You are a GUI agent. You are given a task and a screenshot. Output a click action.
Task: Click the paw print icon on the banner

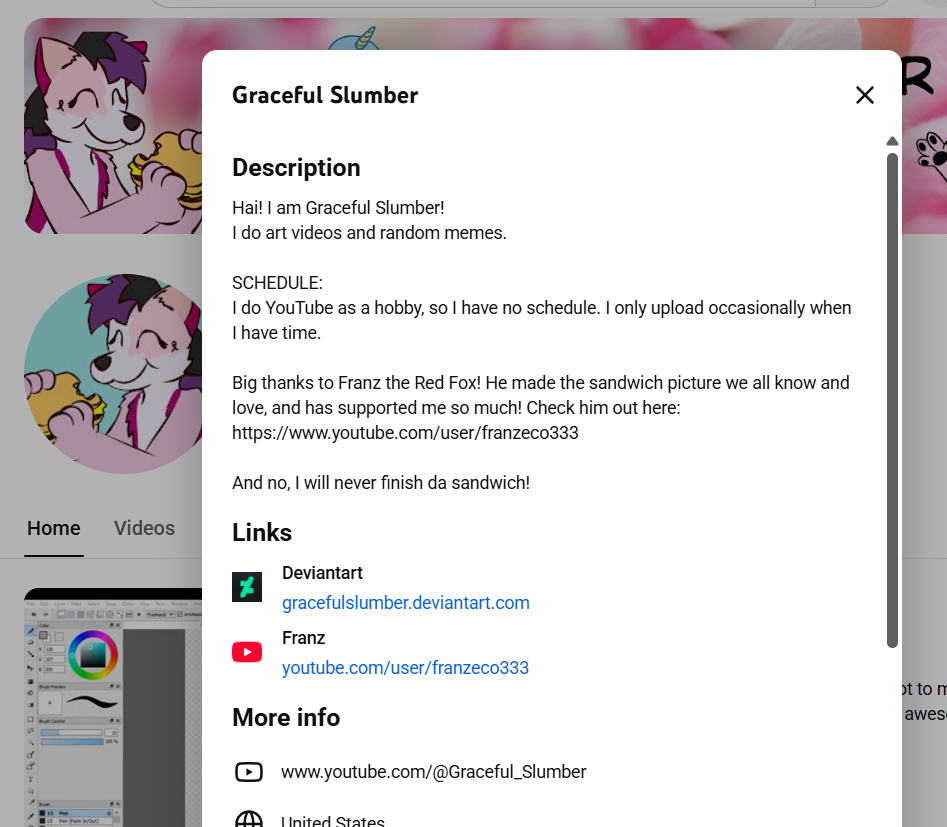(931, 153)
